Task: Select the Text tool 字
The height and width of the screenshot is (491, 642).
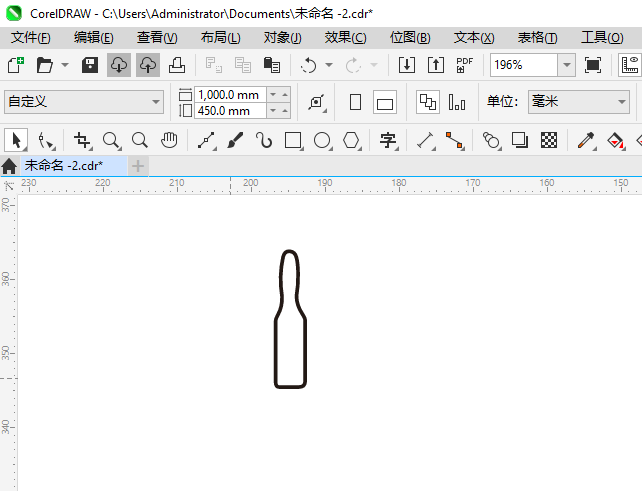Action: [x=389, y=140]
